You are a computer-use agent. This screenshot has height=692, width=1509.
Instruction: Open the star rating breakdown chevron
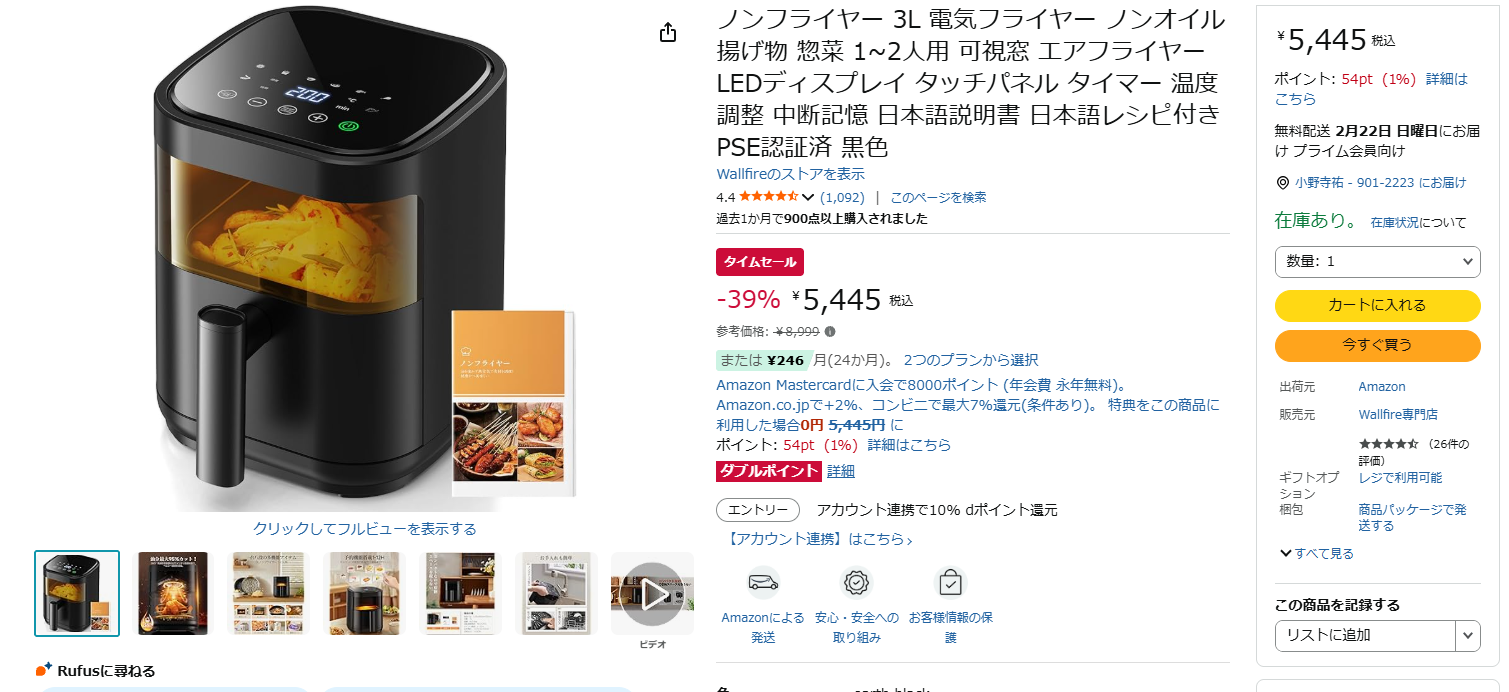808,197
